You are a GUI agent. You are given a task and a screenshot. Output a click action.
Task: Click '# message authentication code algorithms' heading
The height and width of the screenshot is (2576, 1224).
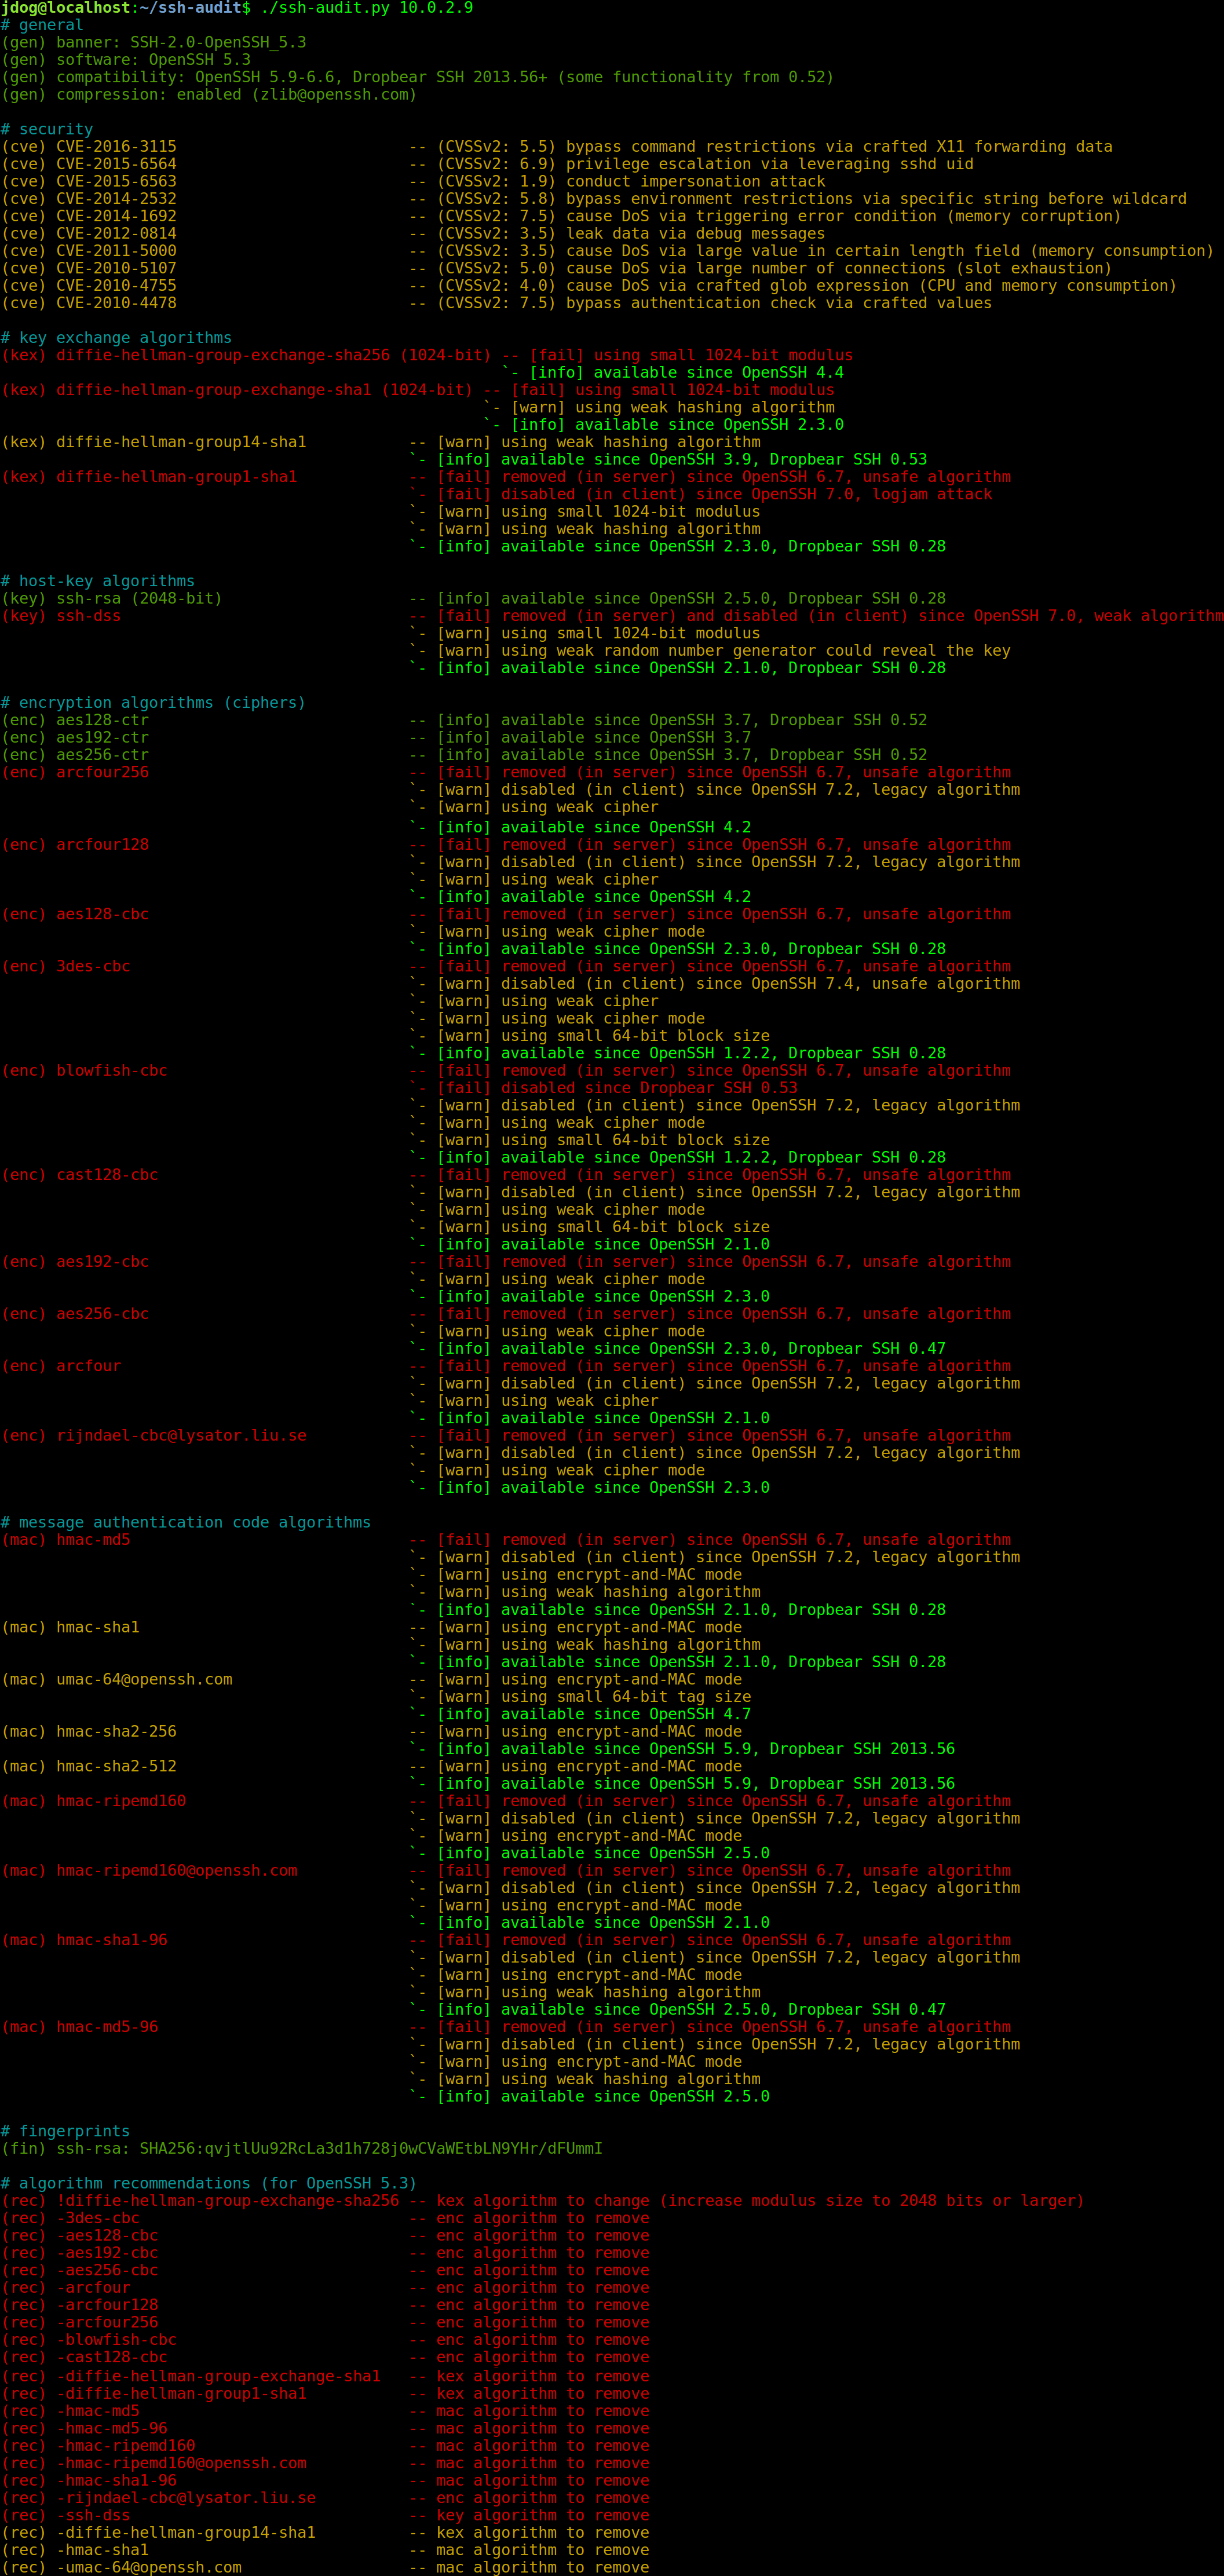point(186,1523)
